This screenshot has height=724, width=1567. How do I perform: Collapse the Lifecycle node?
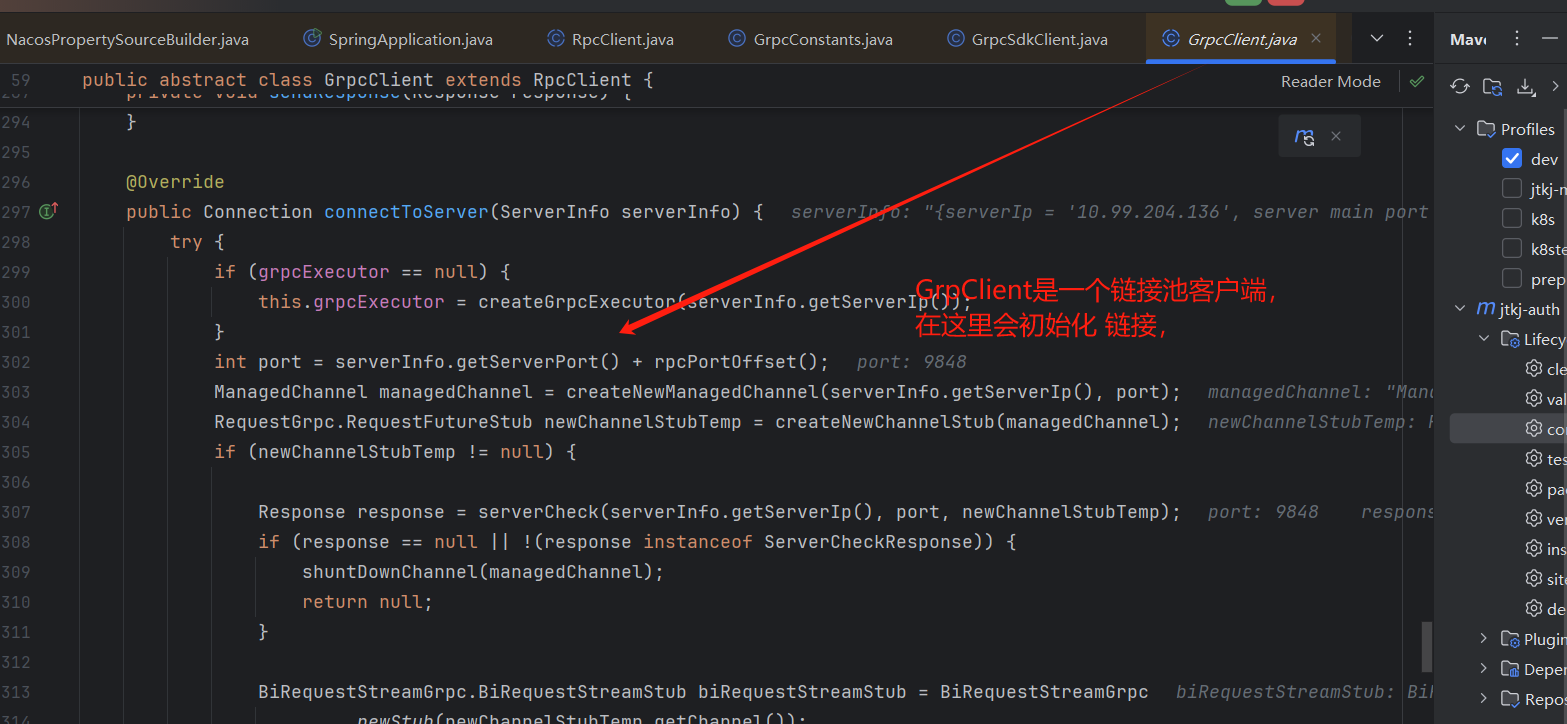[x=1483, y=338]
